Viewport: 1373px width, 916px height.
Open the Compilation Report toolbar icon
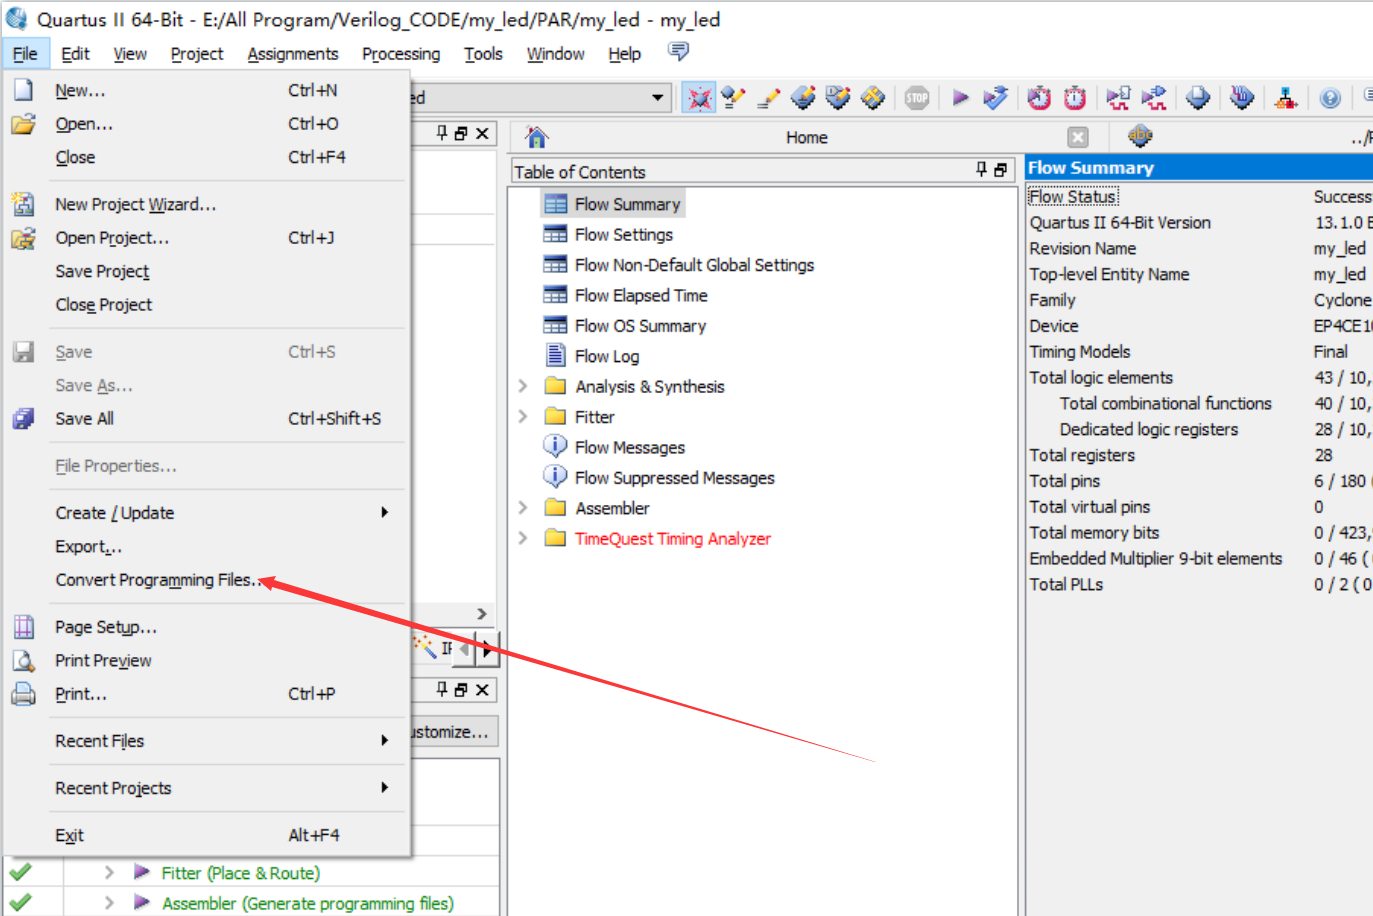click(x=1198, y=97)
